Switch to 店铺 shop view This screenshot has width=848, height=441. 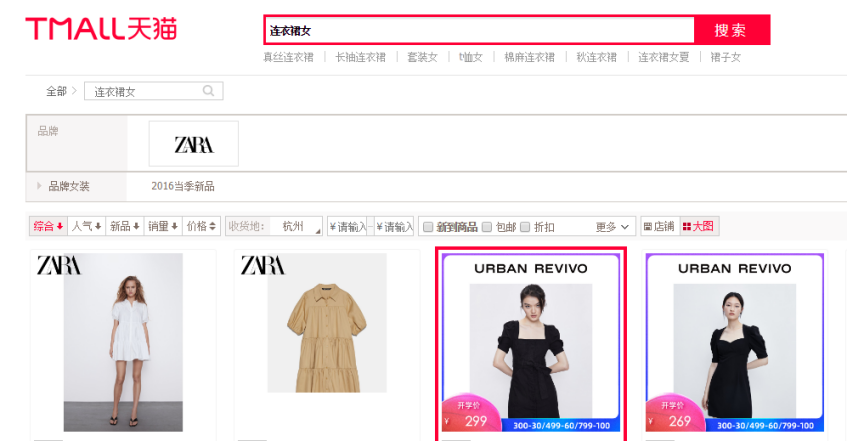(659, 226)
